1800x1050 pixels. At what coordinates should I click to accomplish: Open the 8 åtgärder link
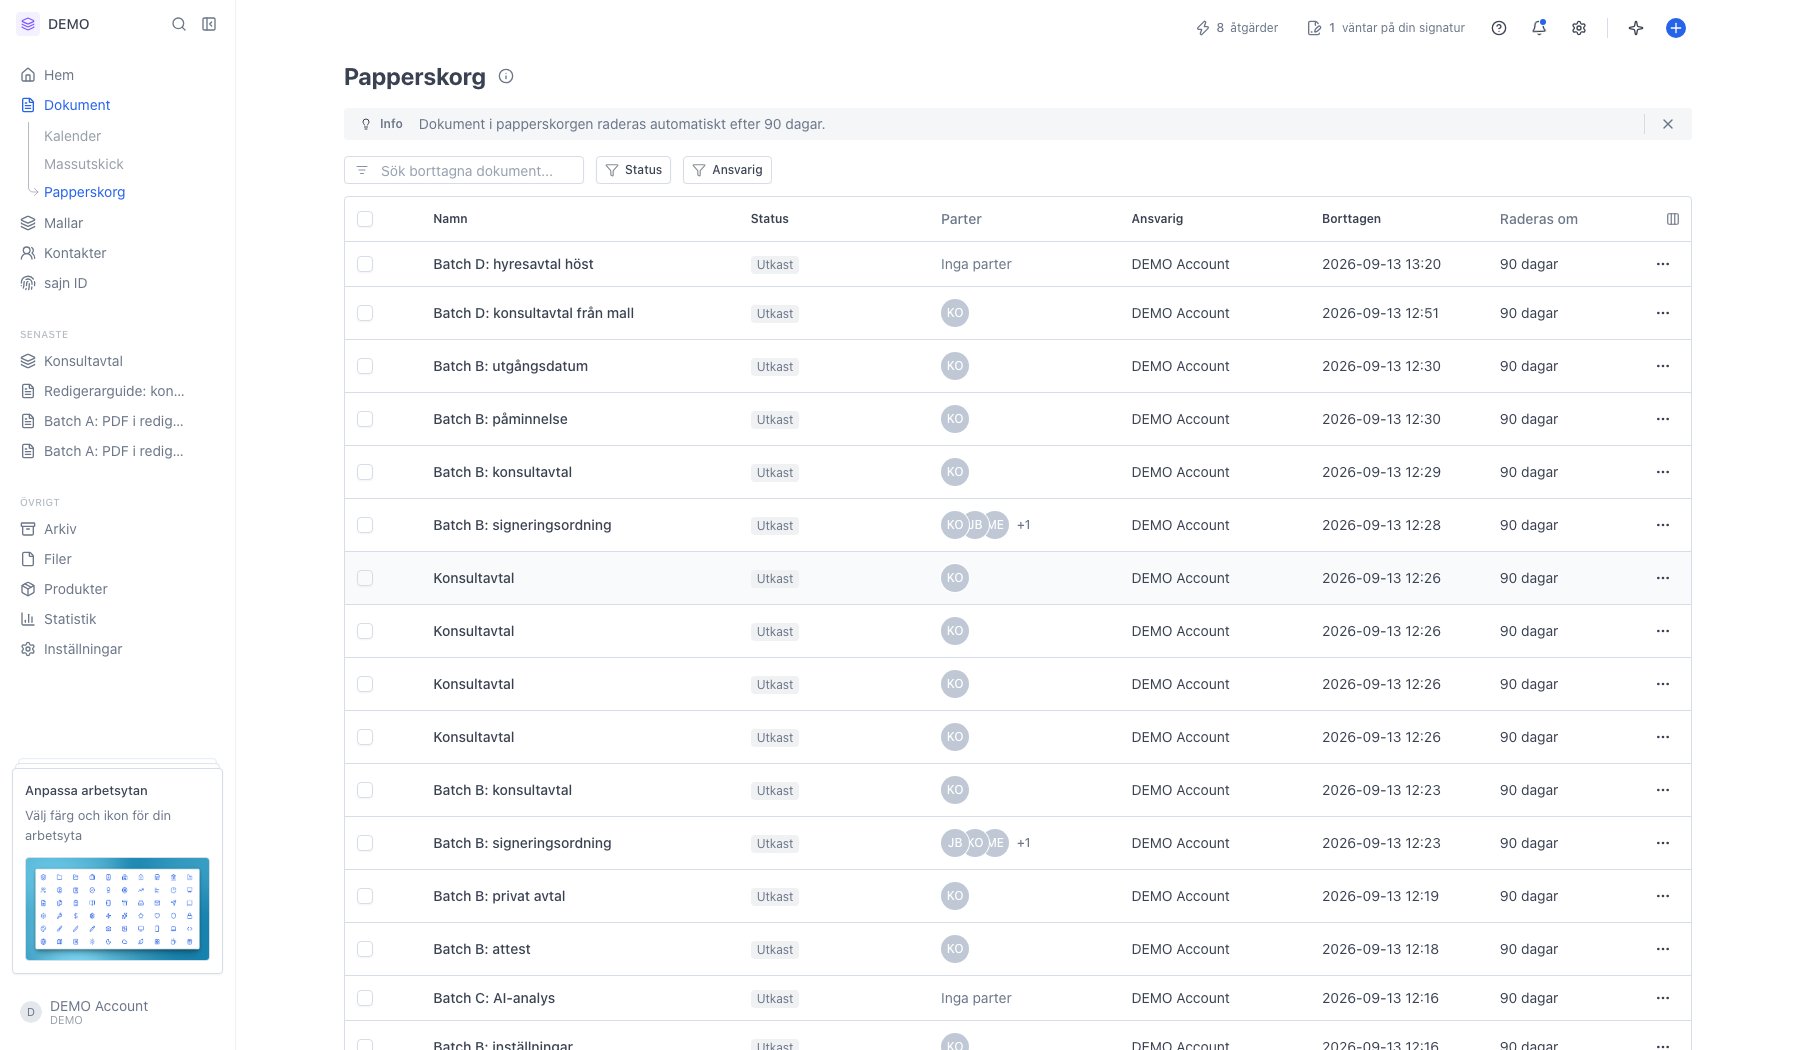(1237, 28)
